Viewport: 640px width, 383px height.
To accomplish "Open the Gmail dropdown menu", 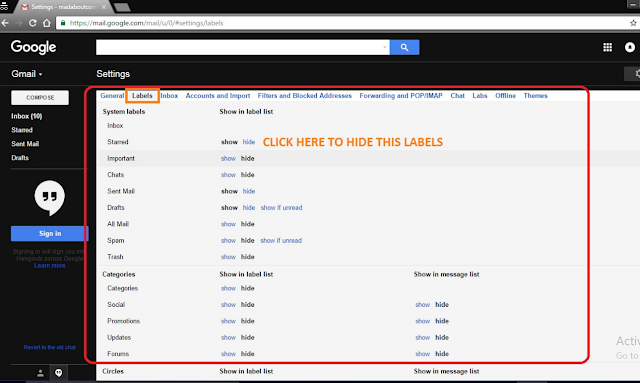I will [27, 74].
